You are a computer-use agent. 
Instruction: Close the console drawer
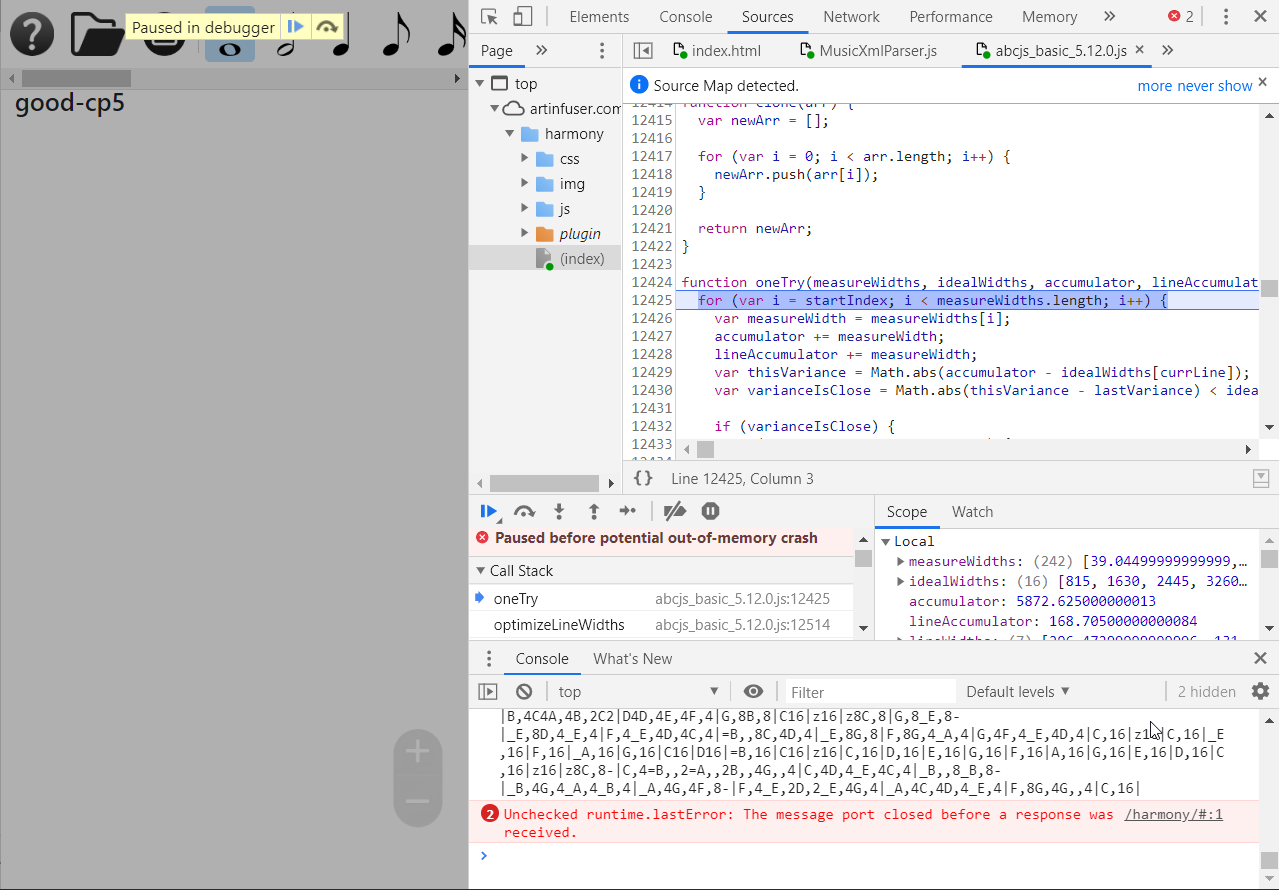[1260, 659]
